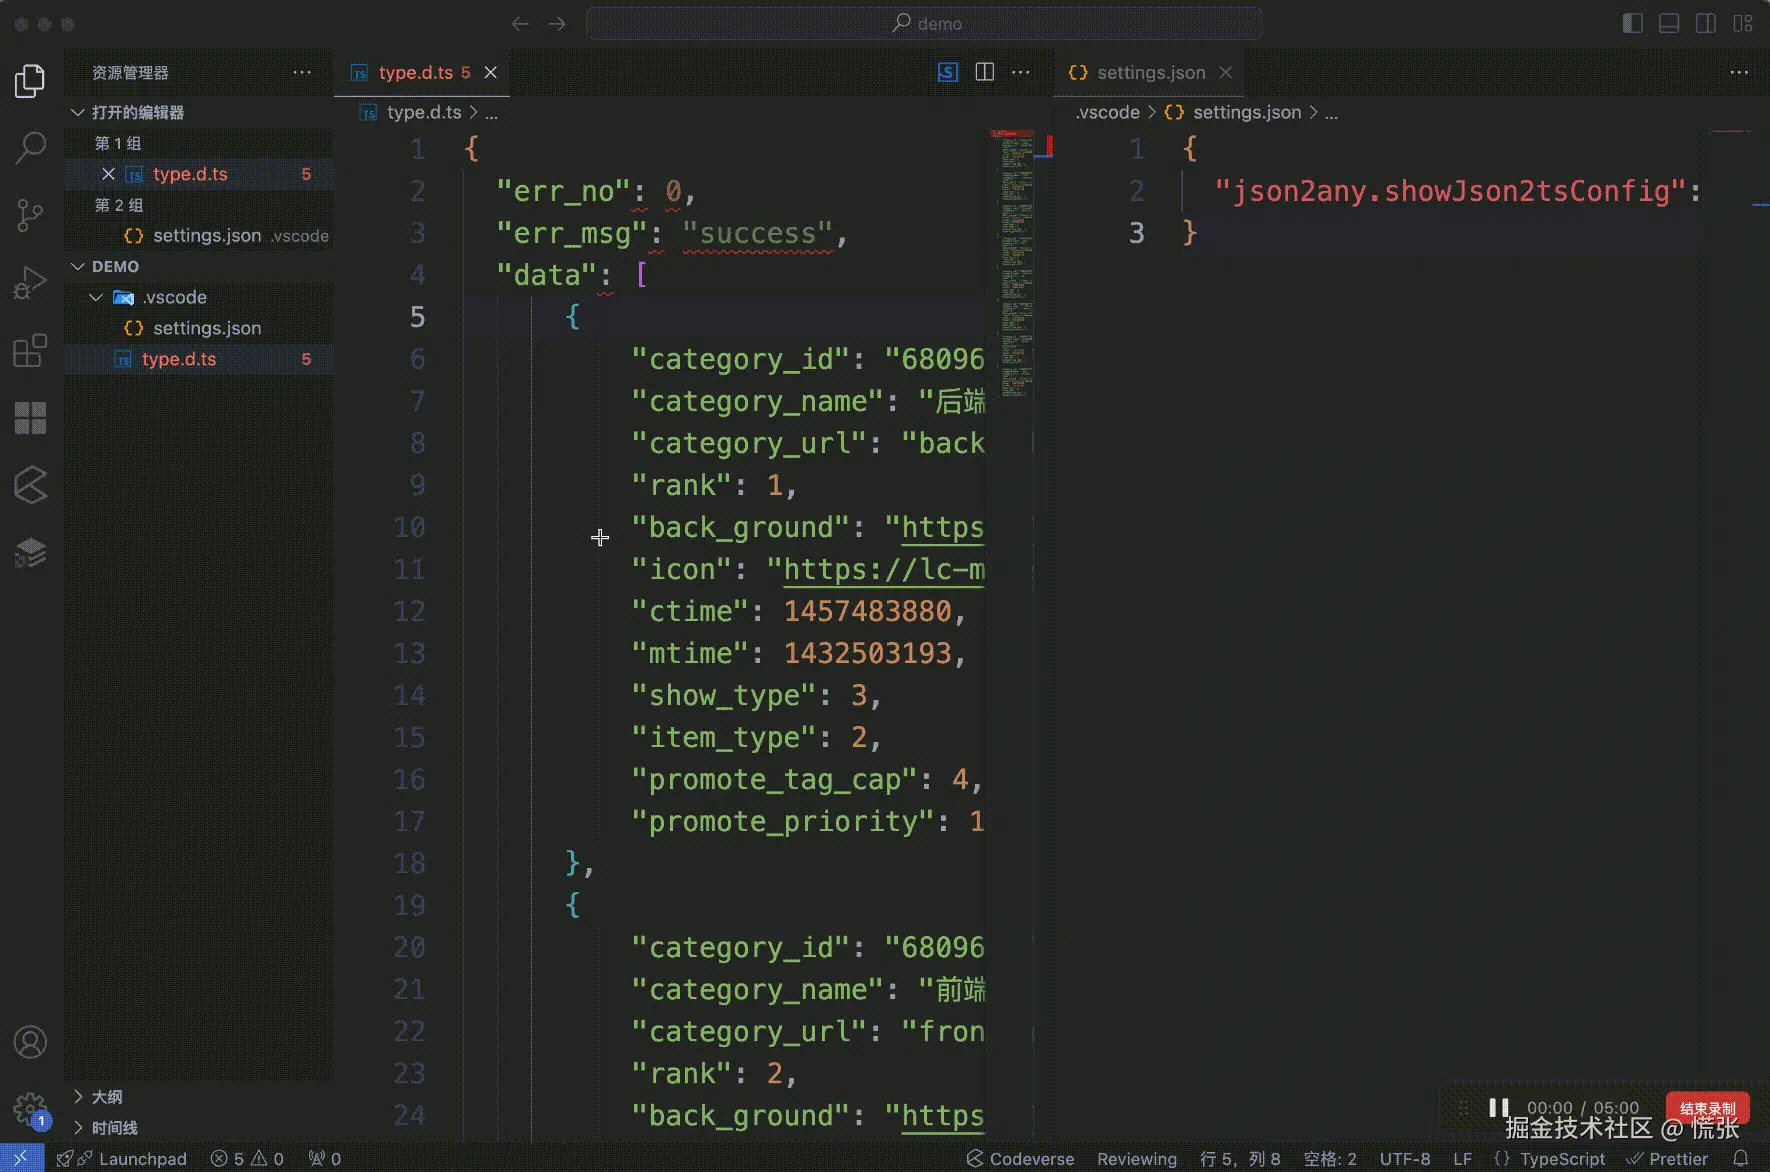The height and width of the screenshot is (1172, 1770).
Task: Change indentation via spaces indicator
Action: coord(1330,1158)
